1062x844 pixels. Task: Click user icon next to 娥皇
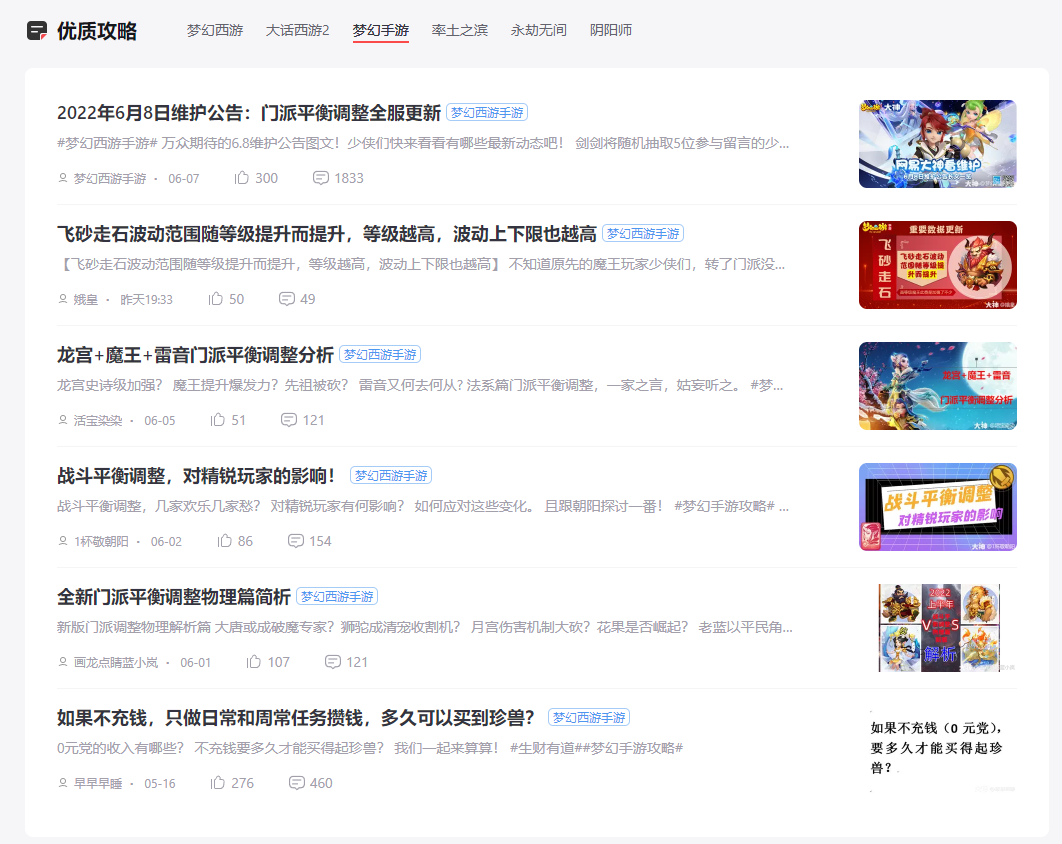click(x=63, y=299)
